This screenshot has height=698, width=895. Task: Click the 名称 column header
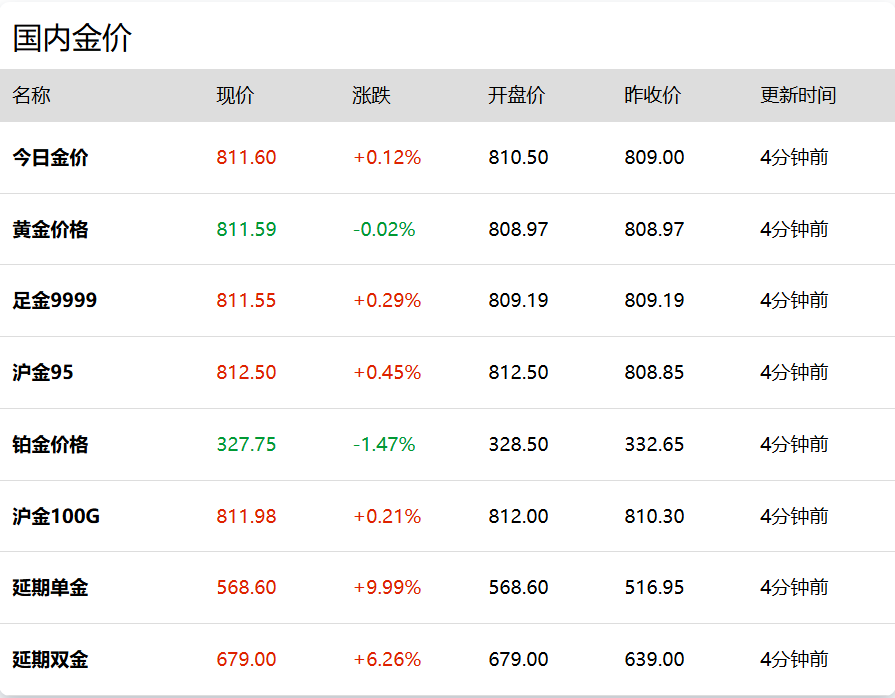(31, 96)
